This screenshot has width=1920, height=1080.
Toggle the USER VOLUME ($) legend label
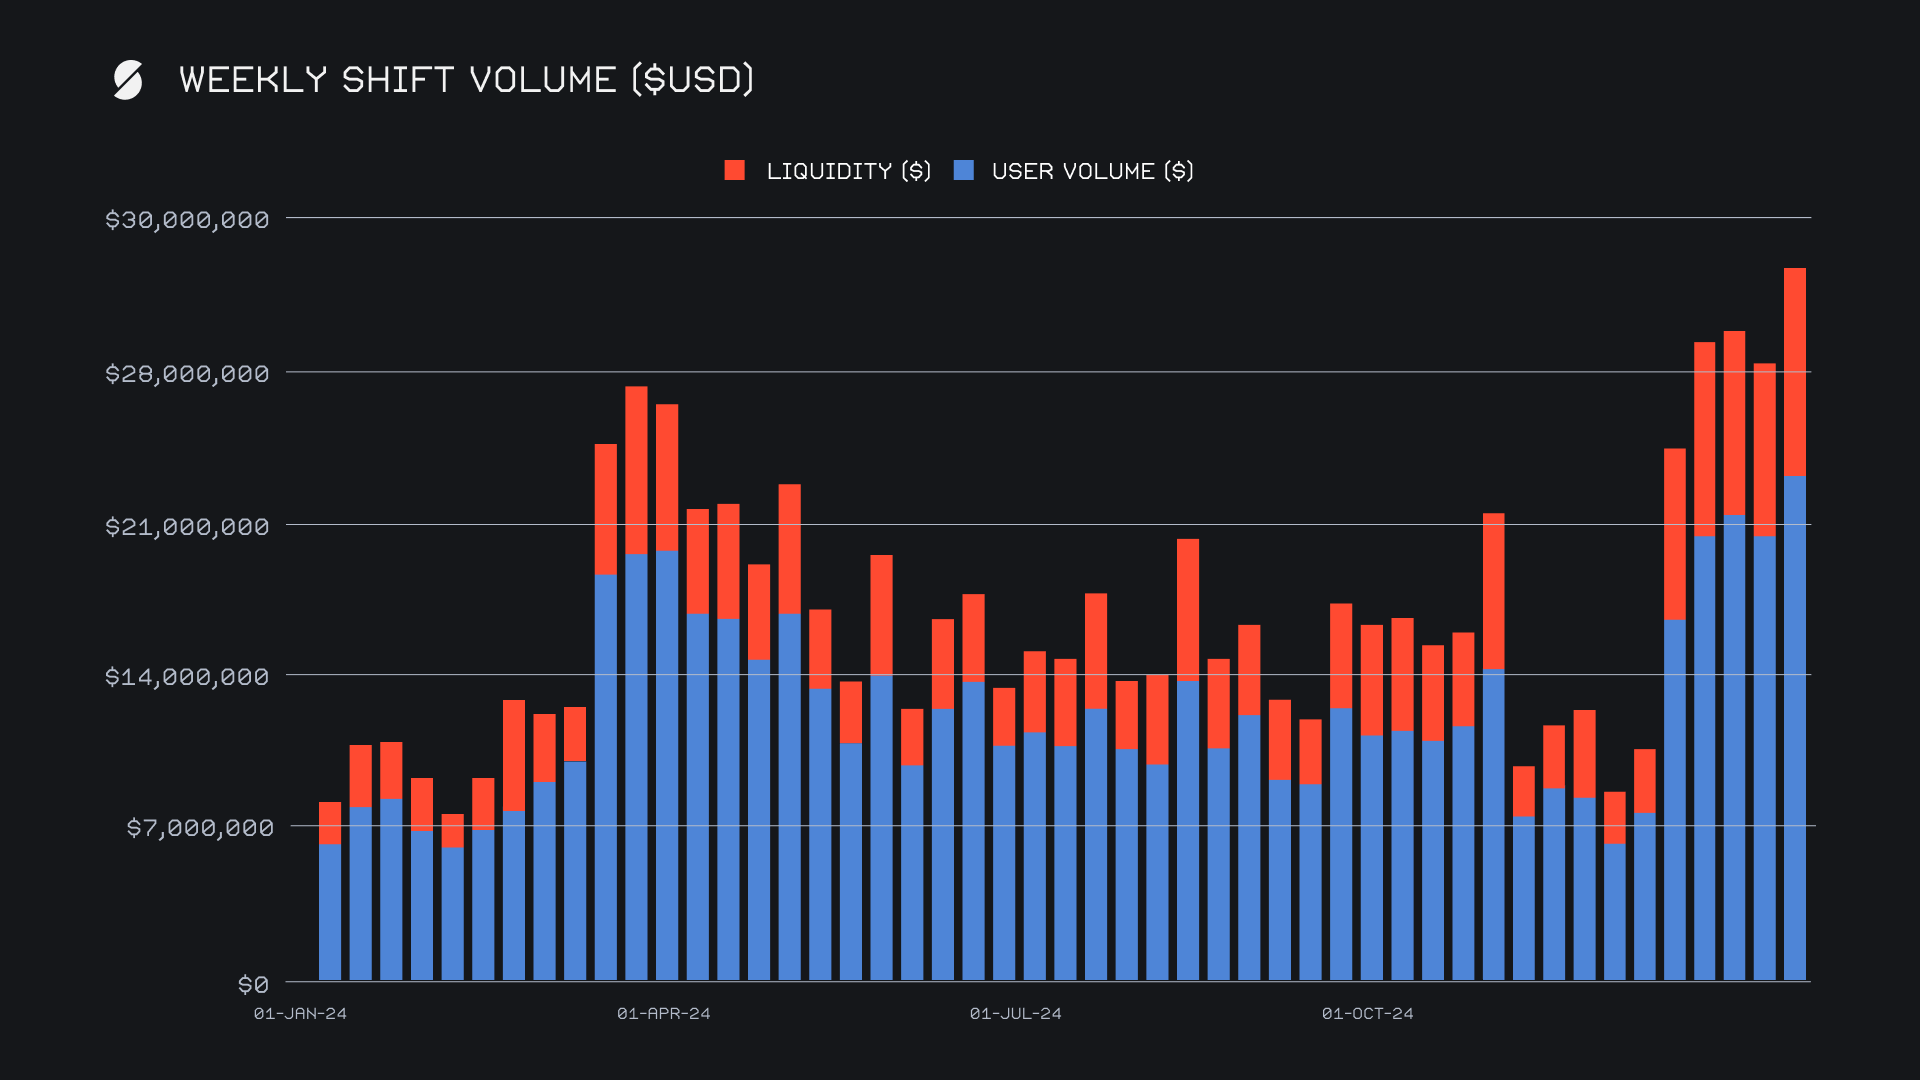click(1092, 172)
